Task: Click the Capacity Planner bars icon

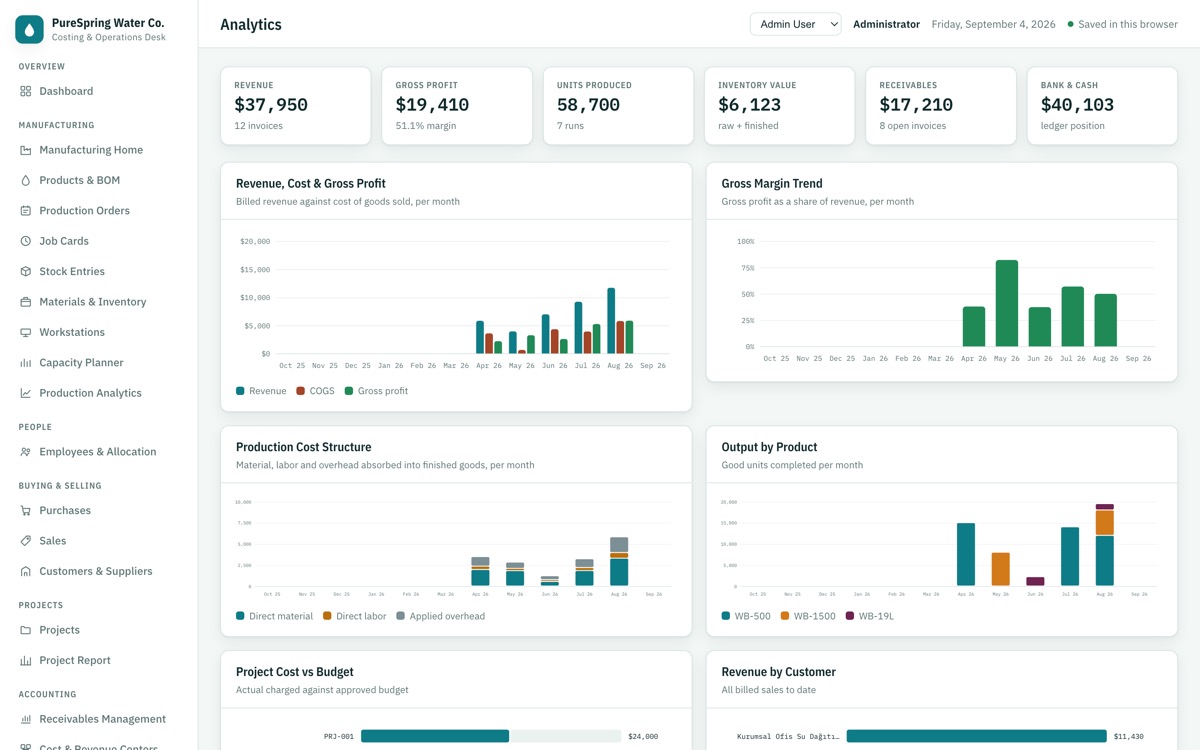Action: pos(26,363)
